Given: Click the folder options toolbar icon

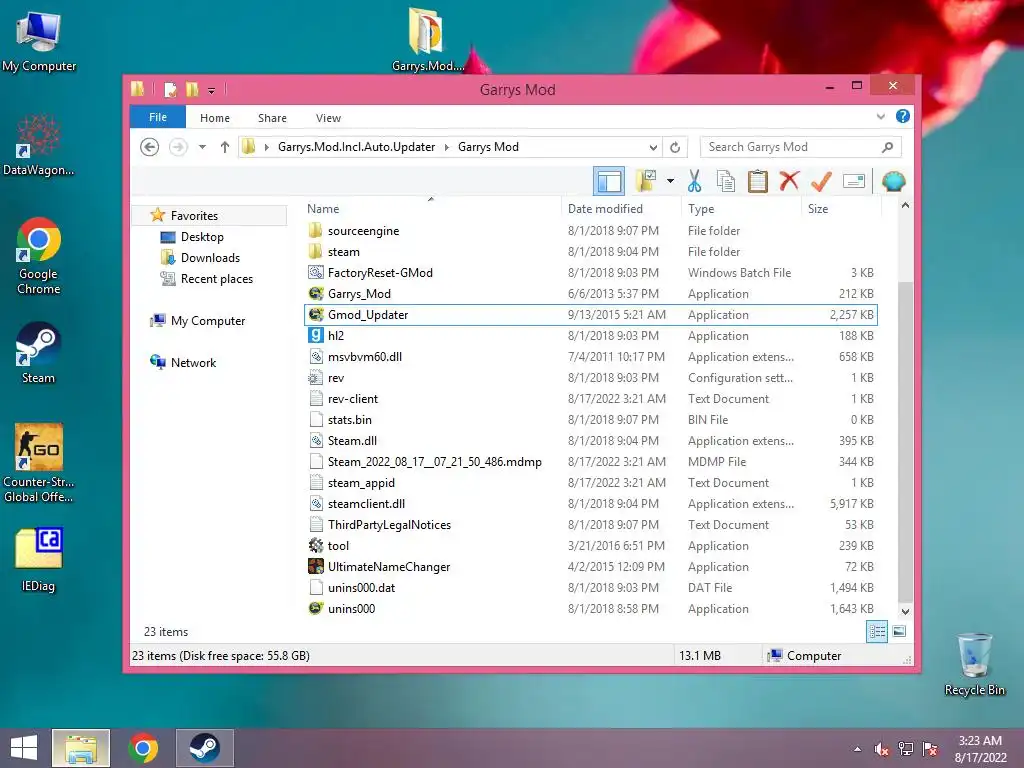Looking at the screenshot, I should [646, 181].
